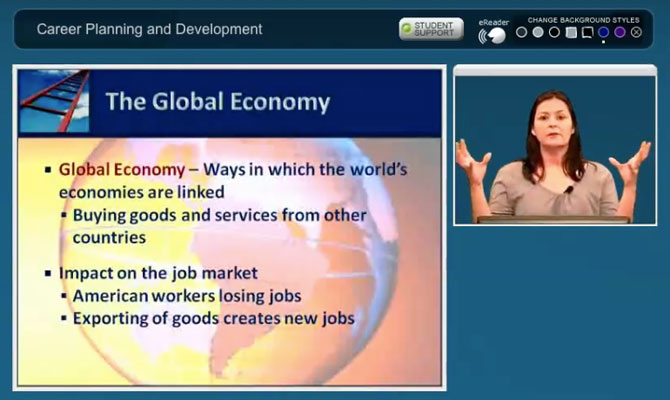Click the "Change Background Styles" label
The image size is (670, 400).
tap(583, 20)
